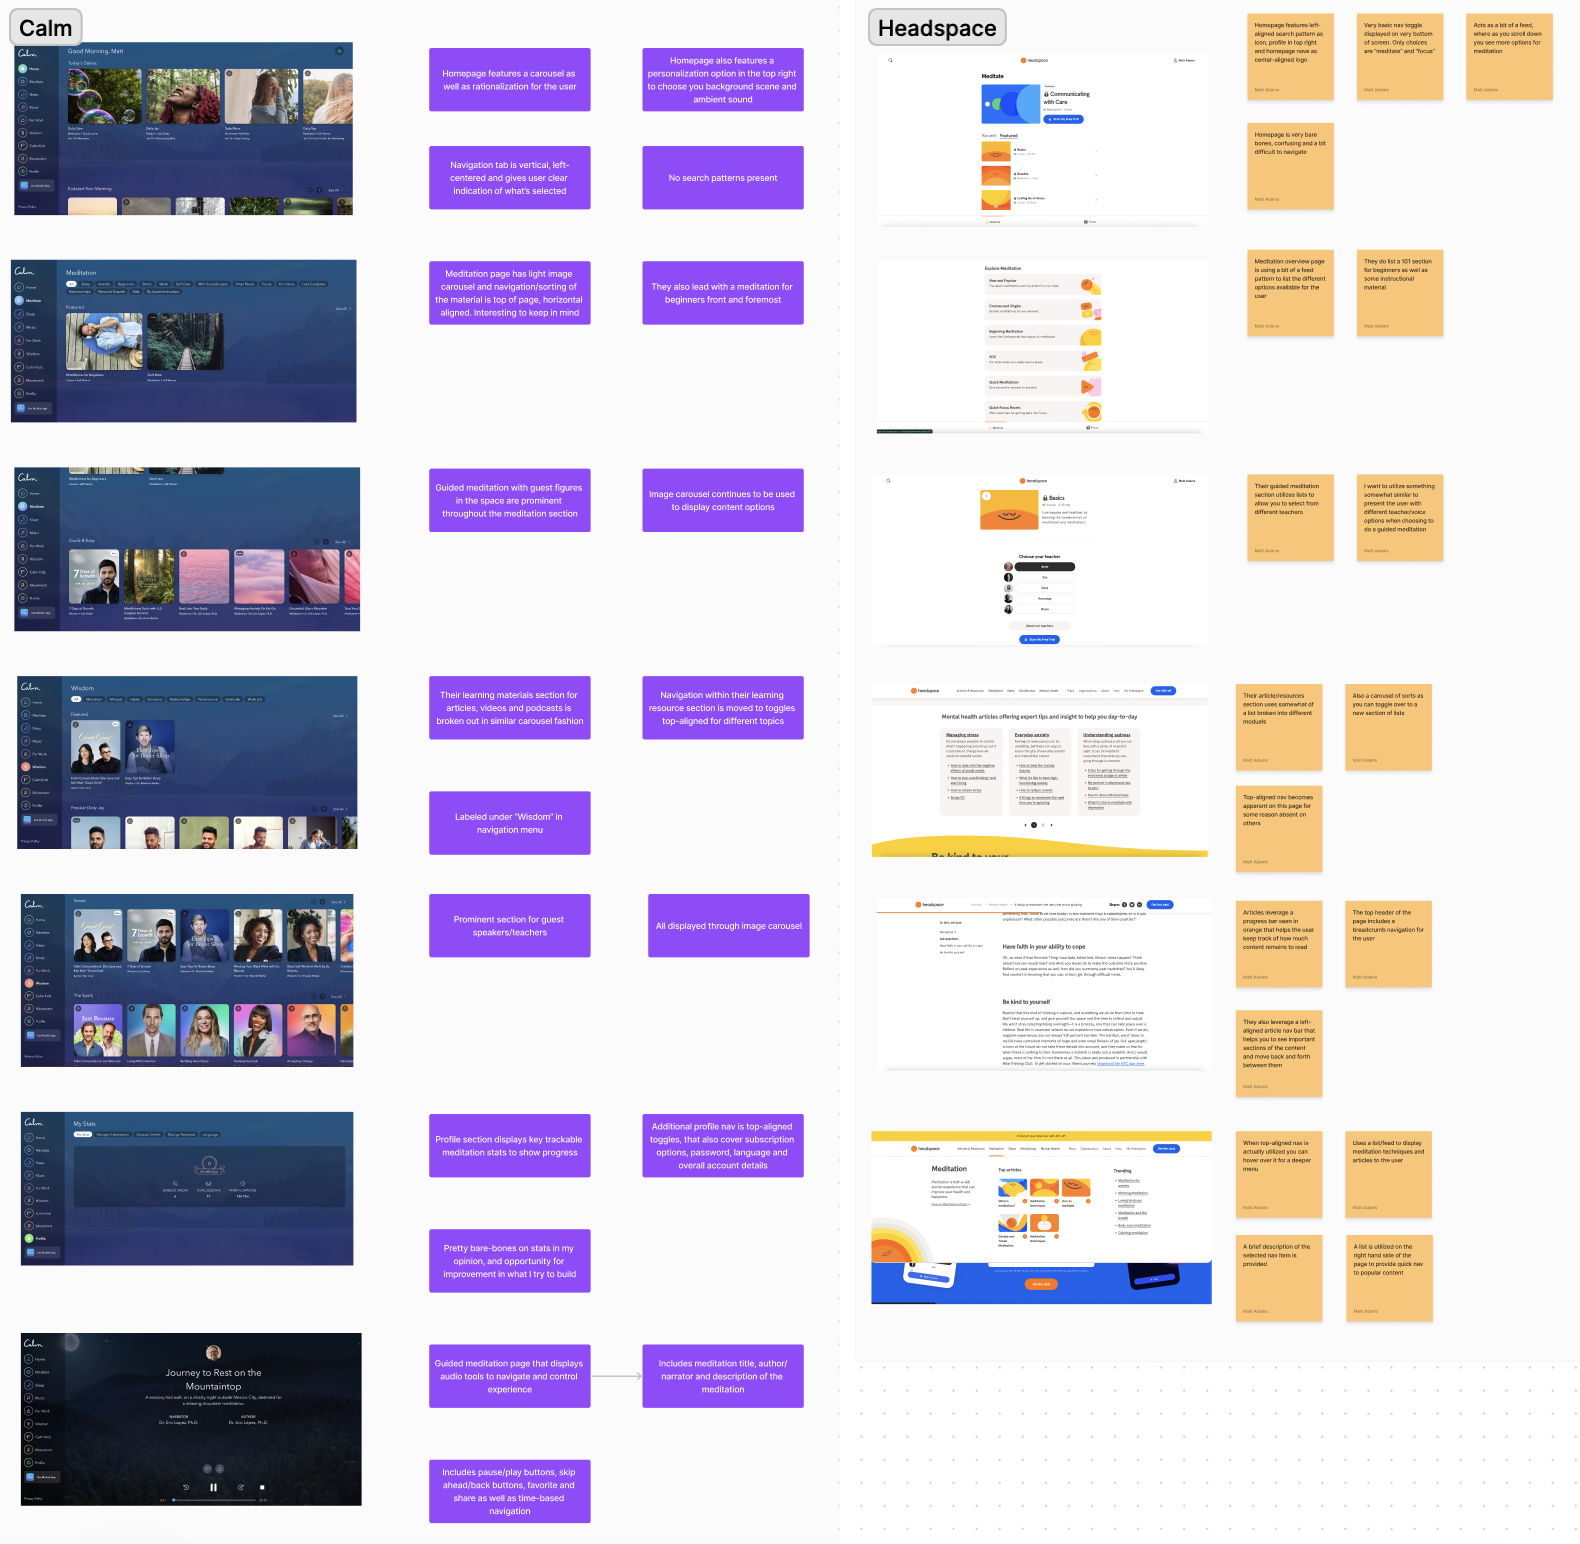This screenshot has height=1544, width=1580.
Task: Click the narrator avatar in Calm player screenshot
Action: pos(213,1353)
